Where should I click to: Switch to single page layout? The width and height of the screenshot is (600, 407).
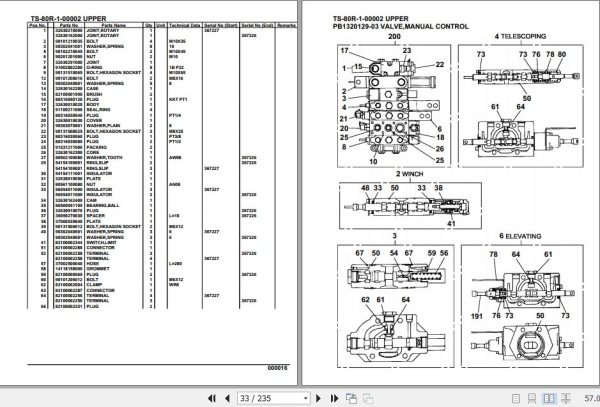[x=516, y=398]
